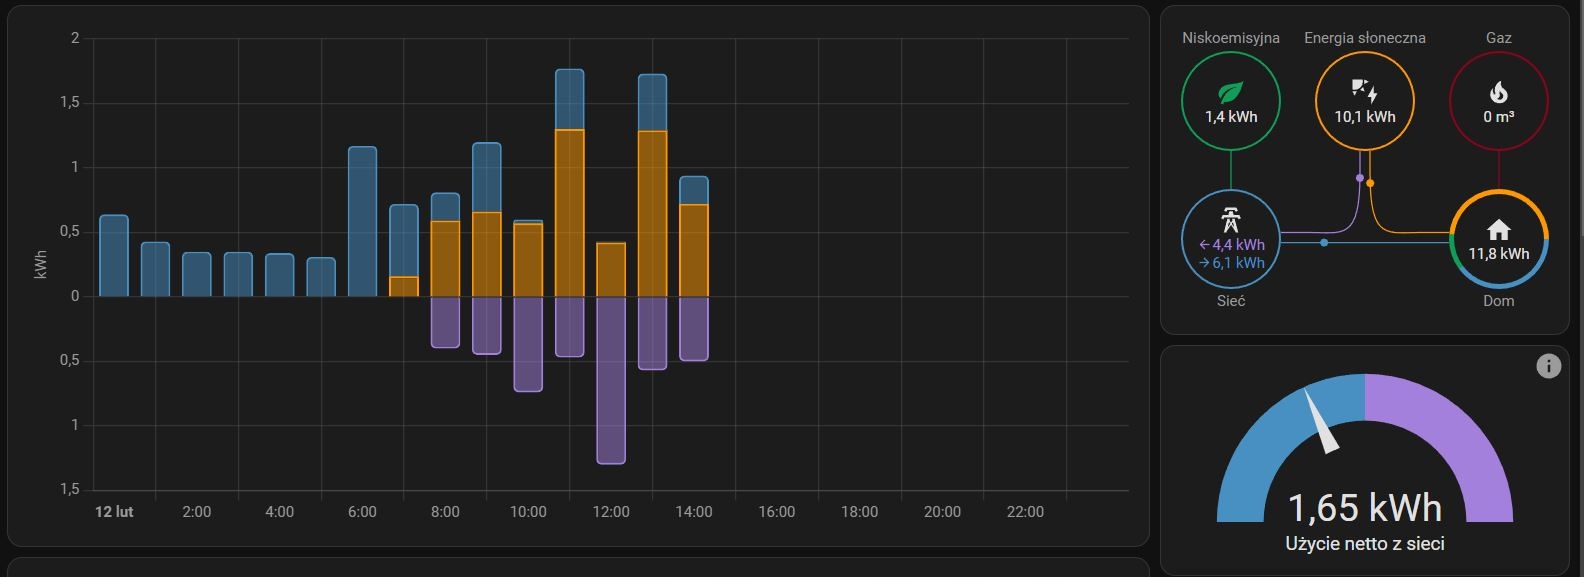Viewport: 1584px width, 577px height.
Task: Click the gas flame icon
Action: 1498,92
